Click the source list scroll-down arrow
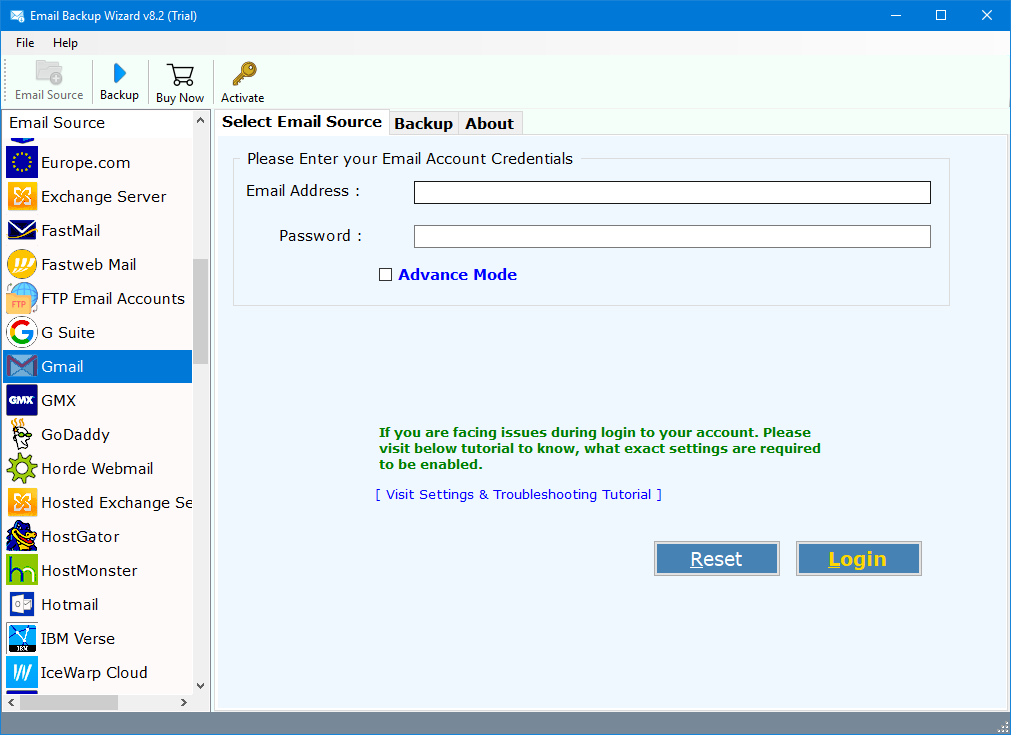This screenshot has width=1011, height=735. [201, 685]
